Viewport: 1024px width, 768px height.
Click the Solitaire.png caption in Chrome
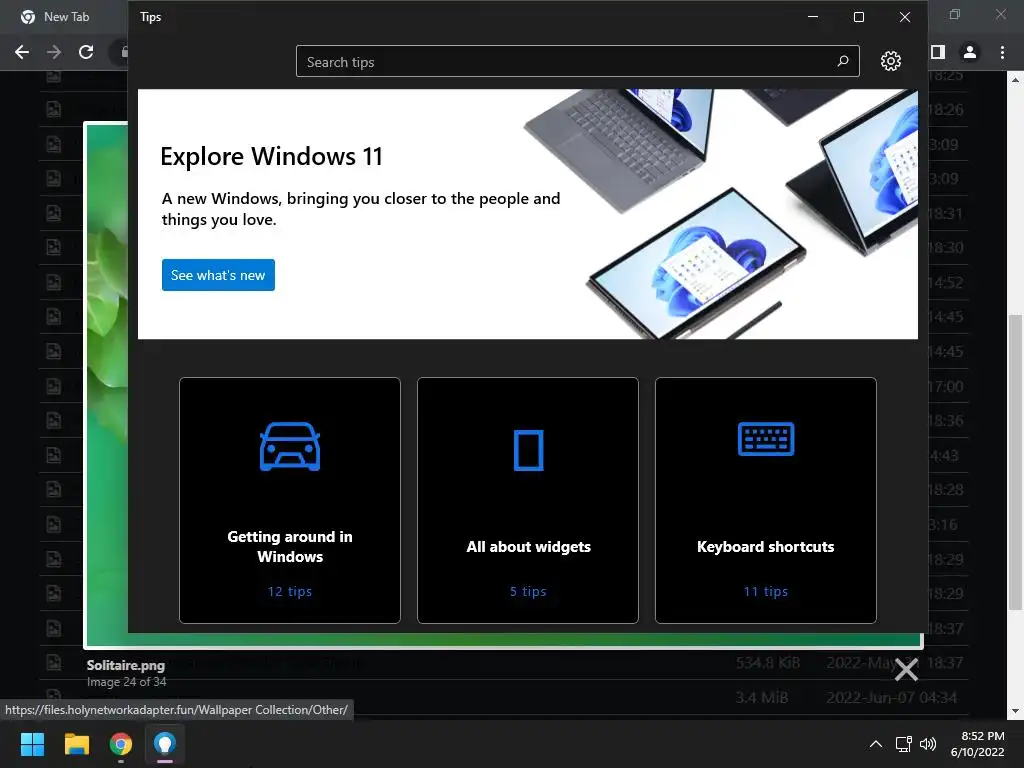(125, 665)
